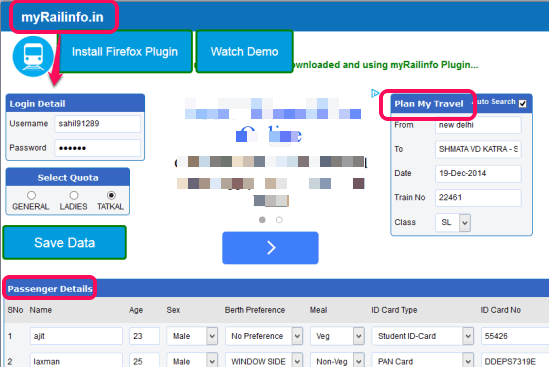Screen dimensions: 549x367
Task: Open ID Card Type dropdown showing PAN Card
Action: click(x=423, y=360)
